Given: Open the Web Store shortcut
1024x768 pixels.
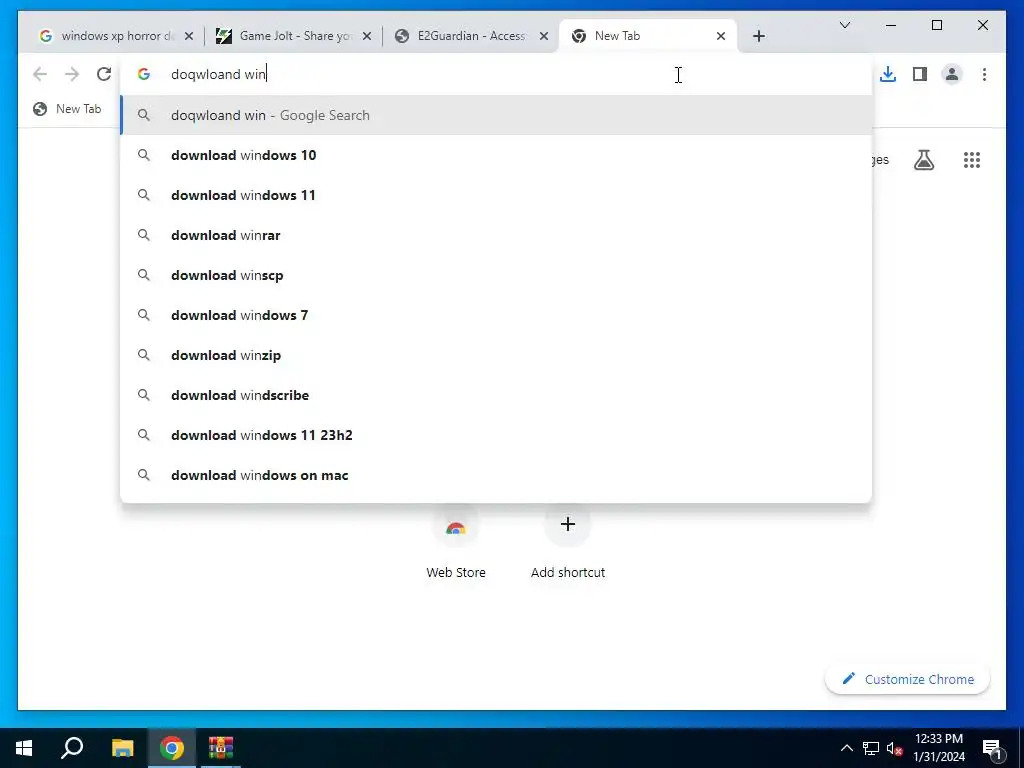Looking at the screenshot, I should pos(456,543).
